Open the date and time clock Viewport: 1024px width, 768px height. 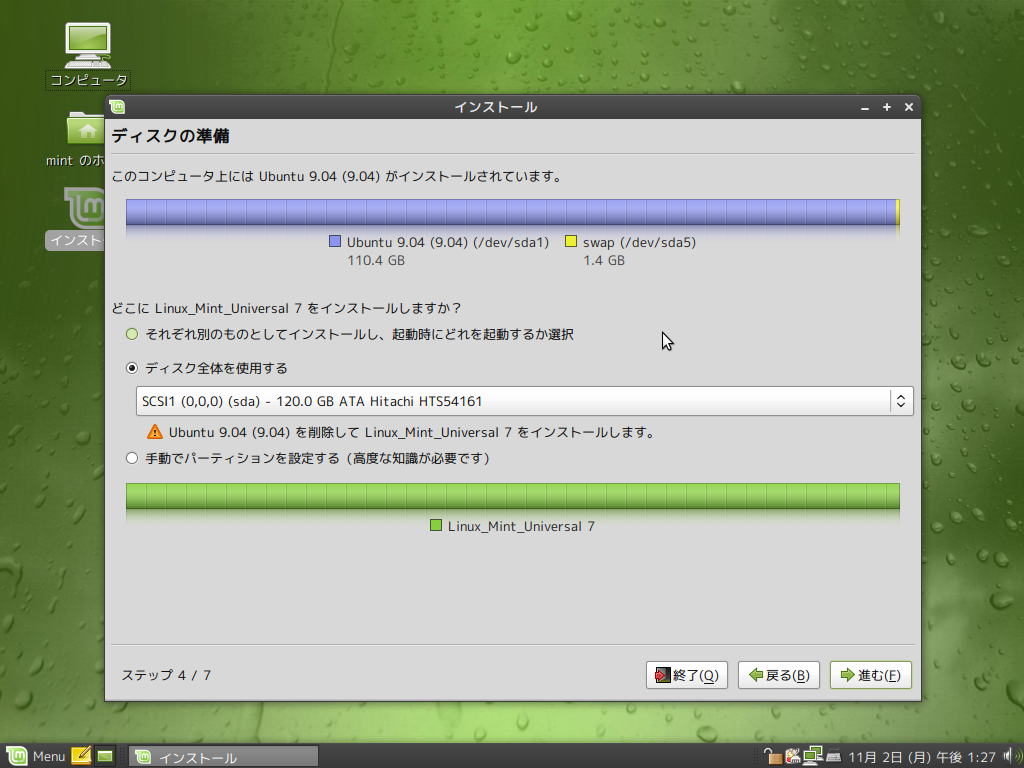coord(922,757)
